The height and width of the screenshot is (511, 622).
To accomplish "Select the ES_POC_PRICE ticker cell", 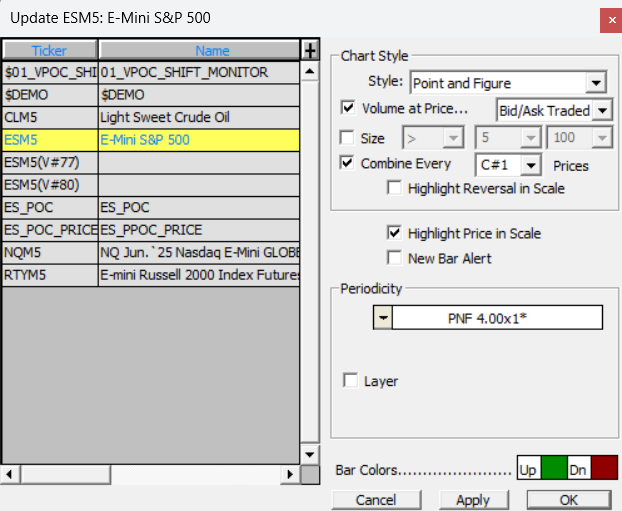I will [50, 230].
